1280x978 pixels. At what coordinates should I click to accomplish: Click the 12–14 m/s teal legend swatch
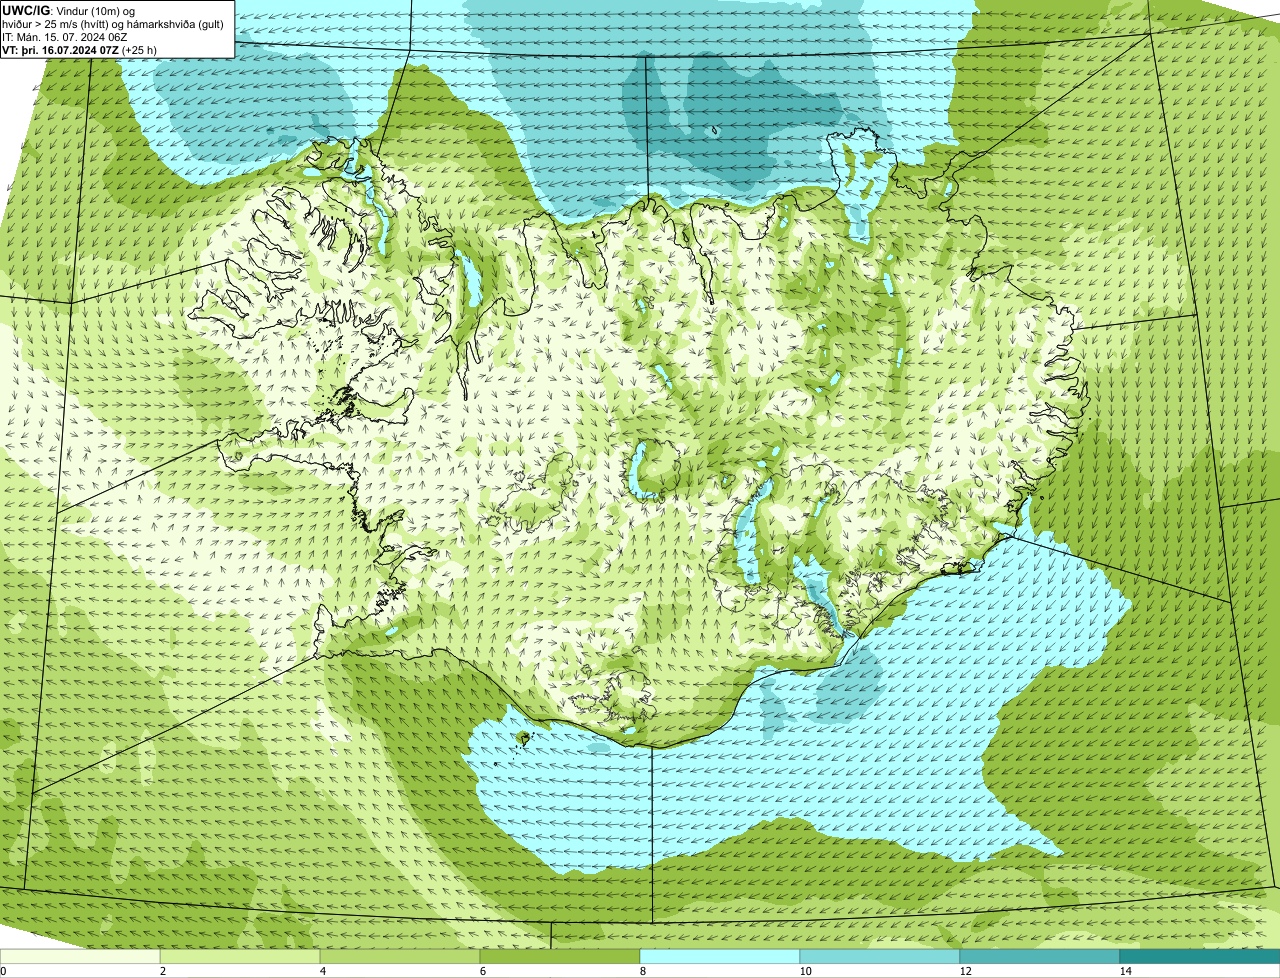pyautogui.click(x=1040, y=957)
